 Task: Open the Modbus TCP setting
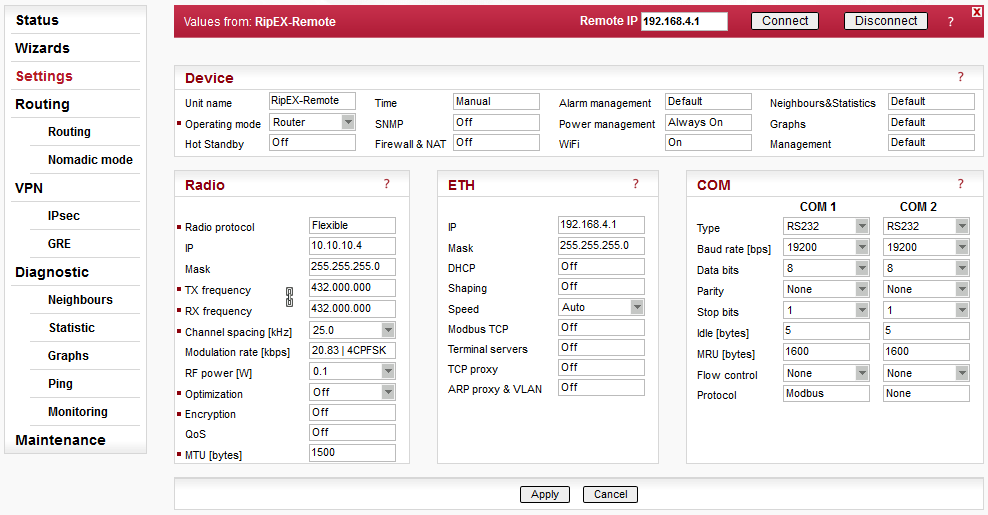tap(601, 327)
